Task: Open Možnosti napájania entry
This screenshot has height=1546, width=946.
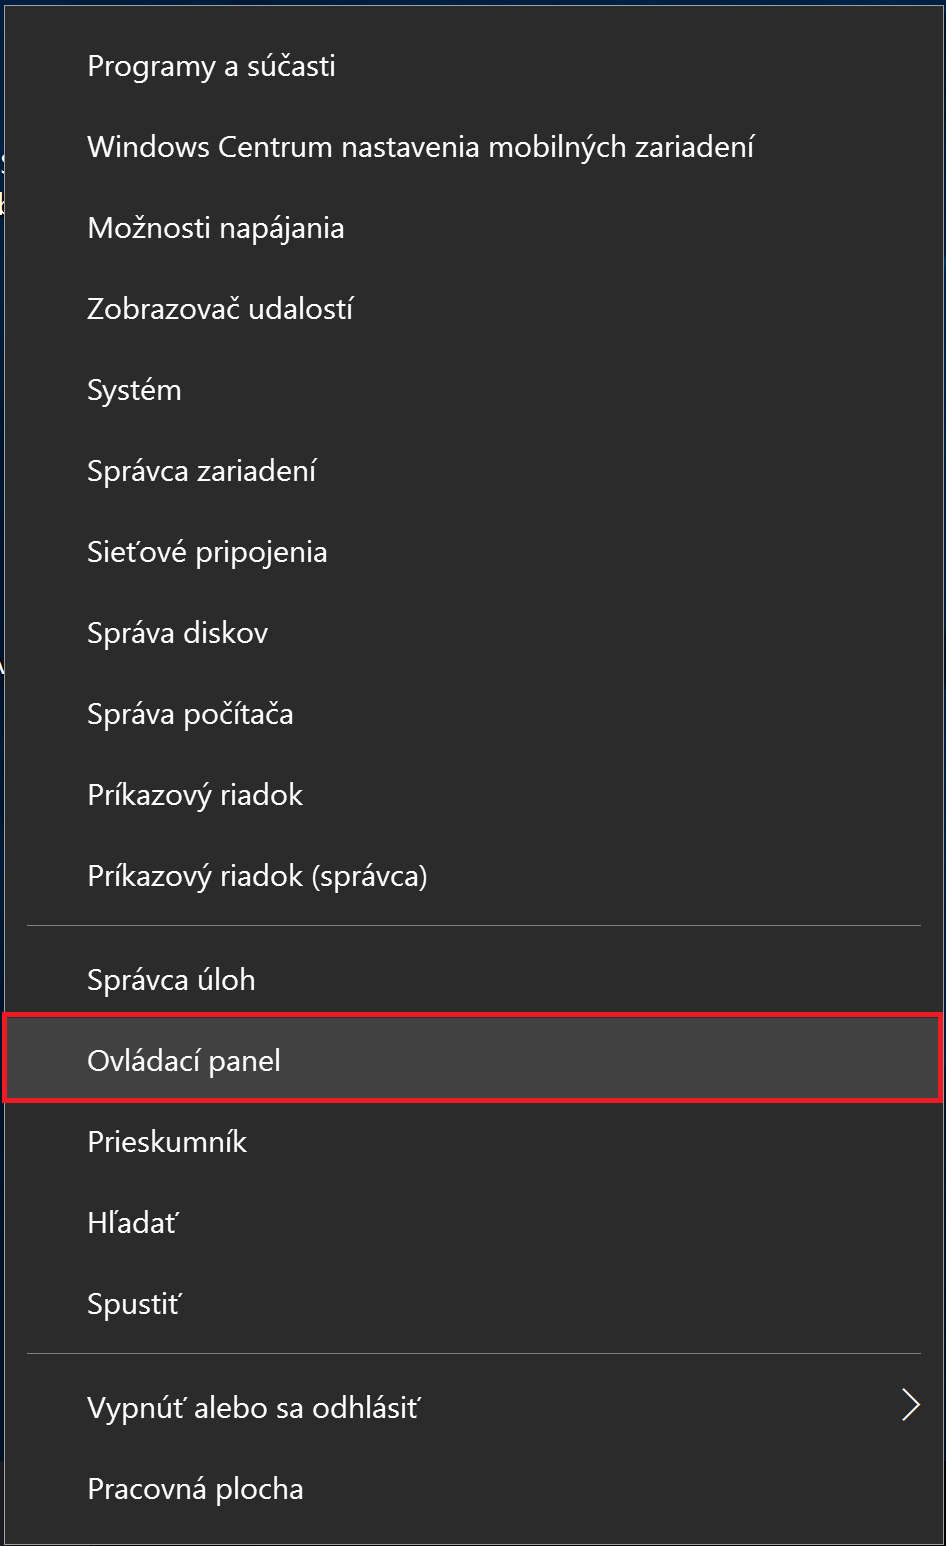Action: point(473,228)
